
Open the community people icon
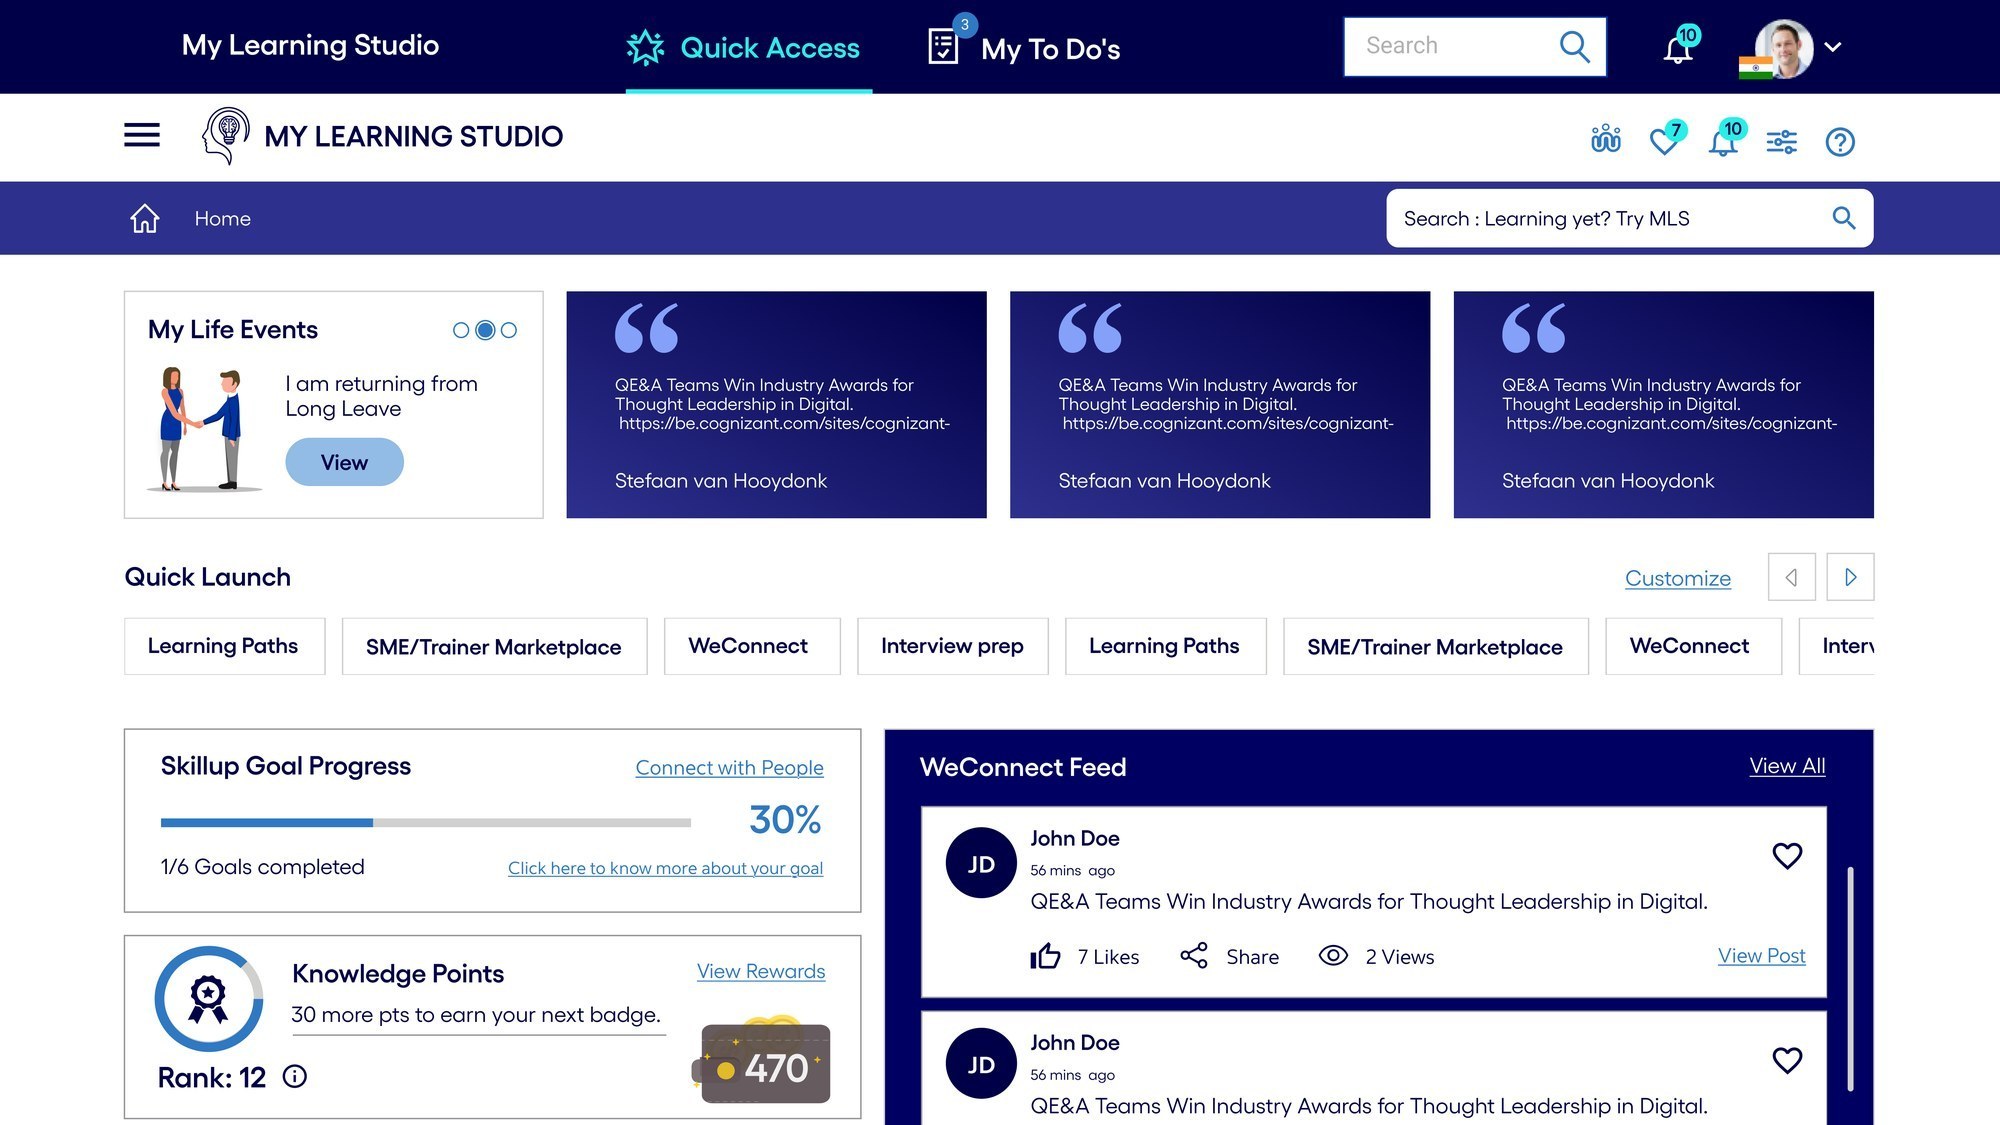[1606, 139]
